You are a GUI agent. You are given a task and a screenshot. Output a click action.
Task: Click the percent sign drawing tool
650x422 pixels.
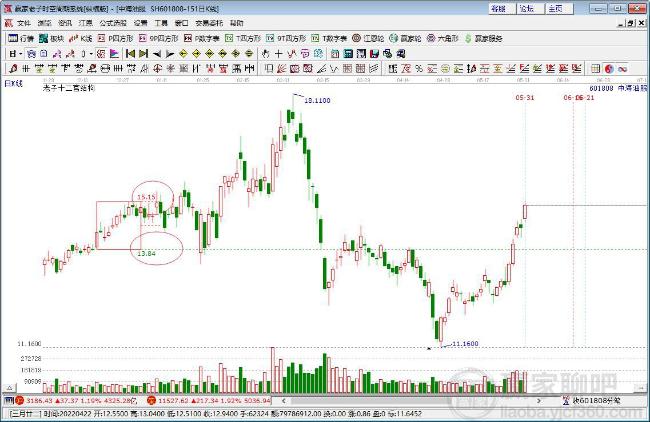pyautogui.click(x=419, y=68)
